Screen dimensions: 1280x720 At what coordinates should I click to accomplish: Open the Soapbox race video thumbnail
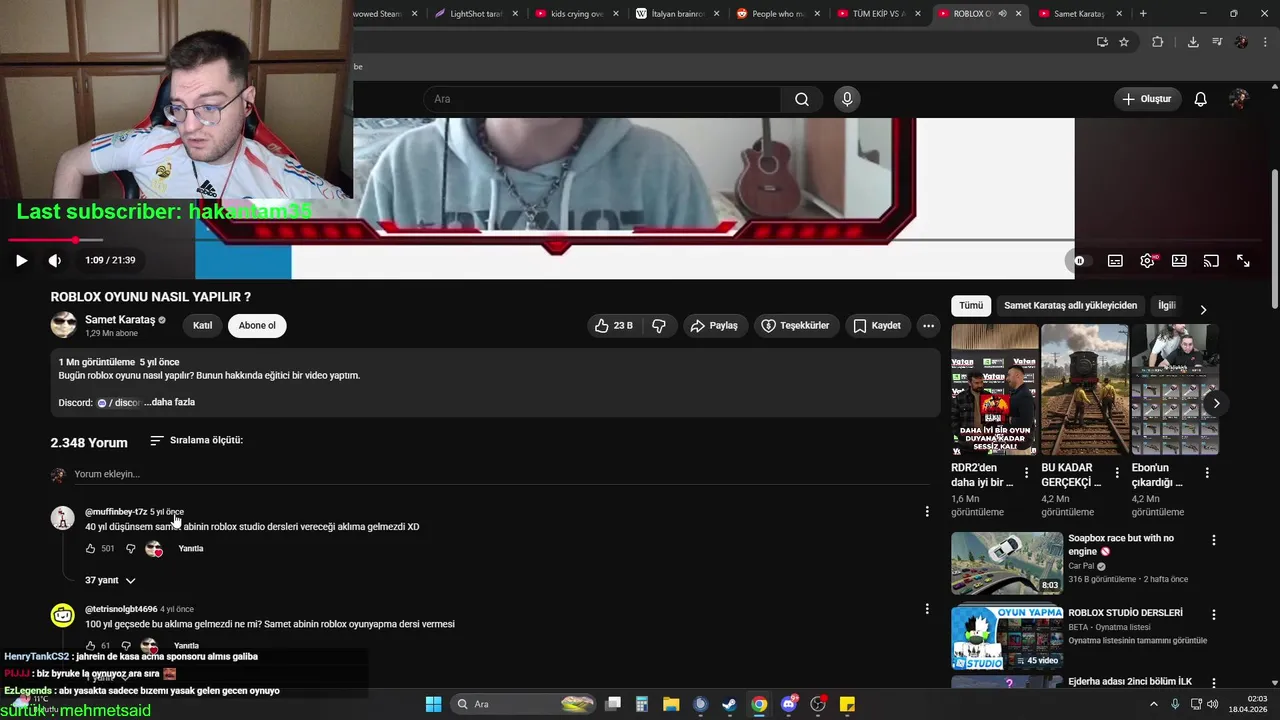(1006, 563)
